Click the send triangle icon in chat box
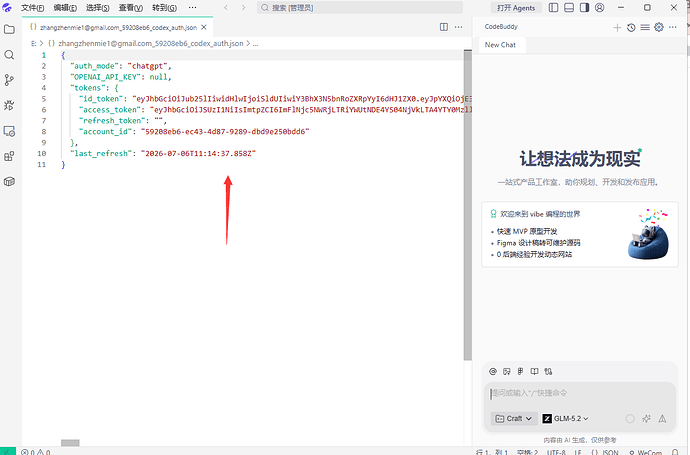690x455 pixels. pos(662,418)
